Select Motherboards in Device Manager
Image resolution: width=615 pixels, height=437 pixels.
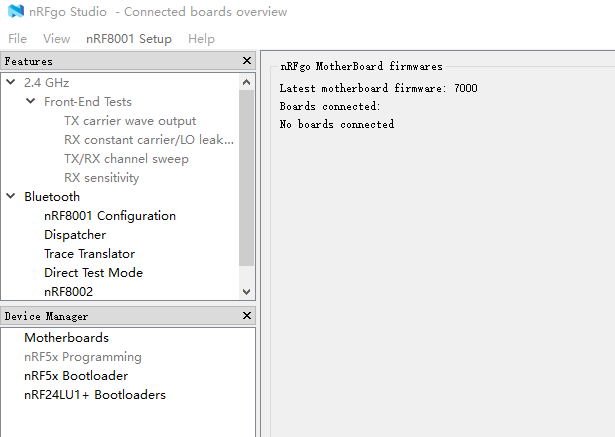(66, 338)
